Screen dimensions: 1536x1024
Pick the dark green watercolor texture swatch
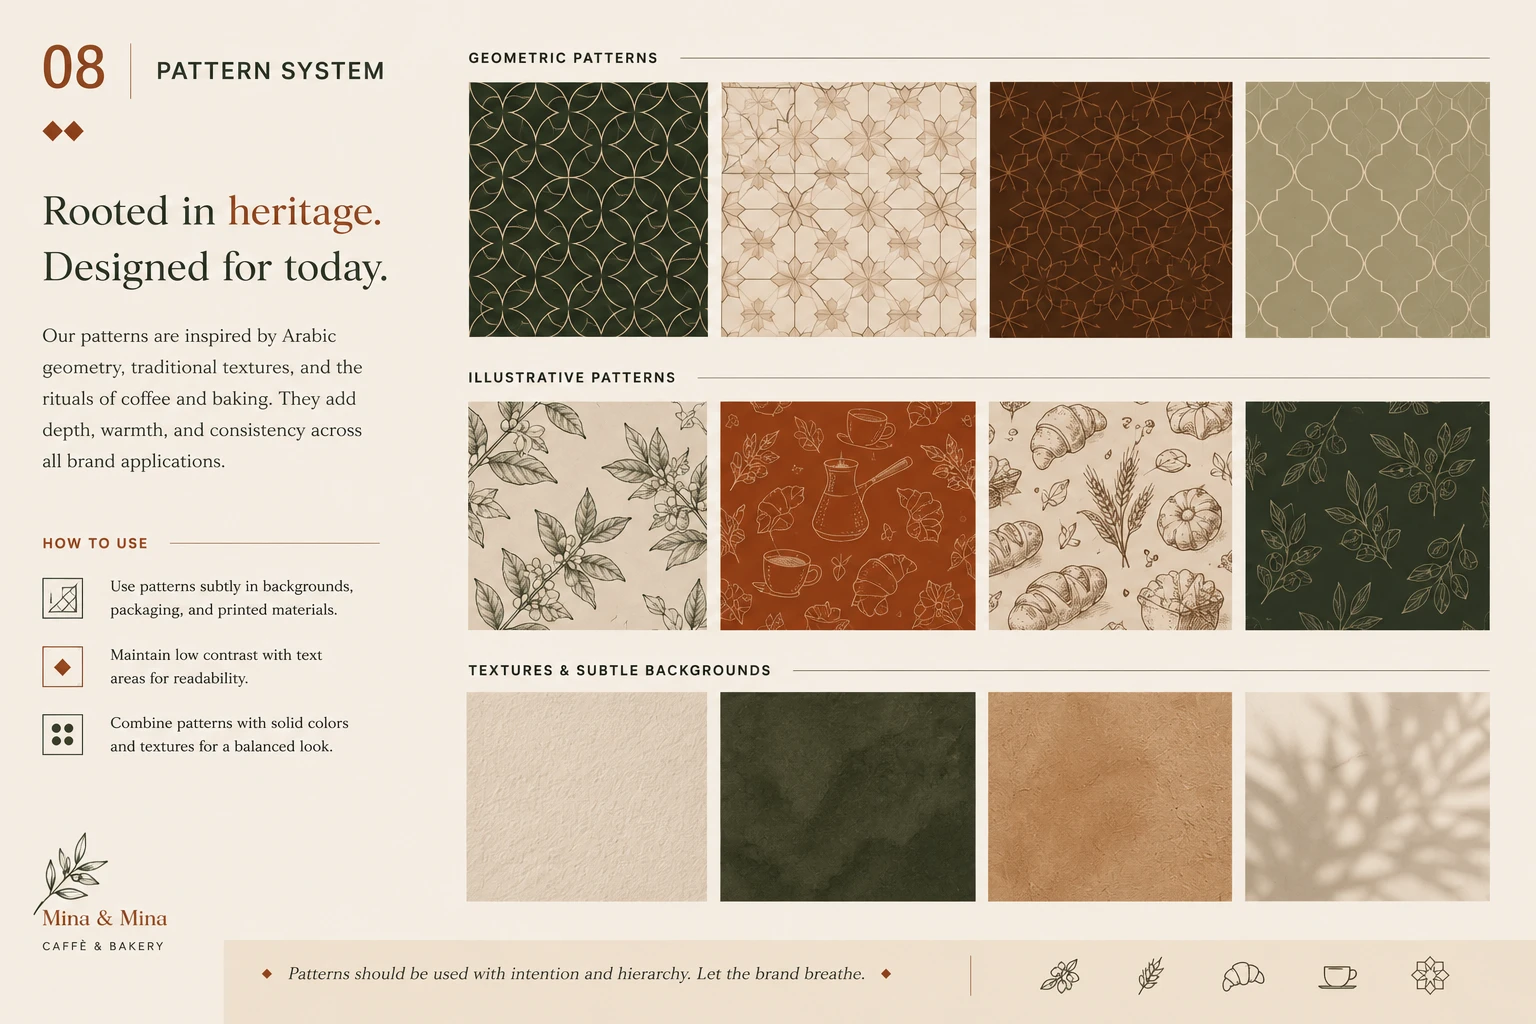(847, 797)
